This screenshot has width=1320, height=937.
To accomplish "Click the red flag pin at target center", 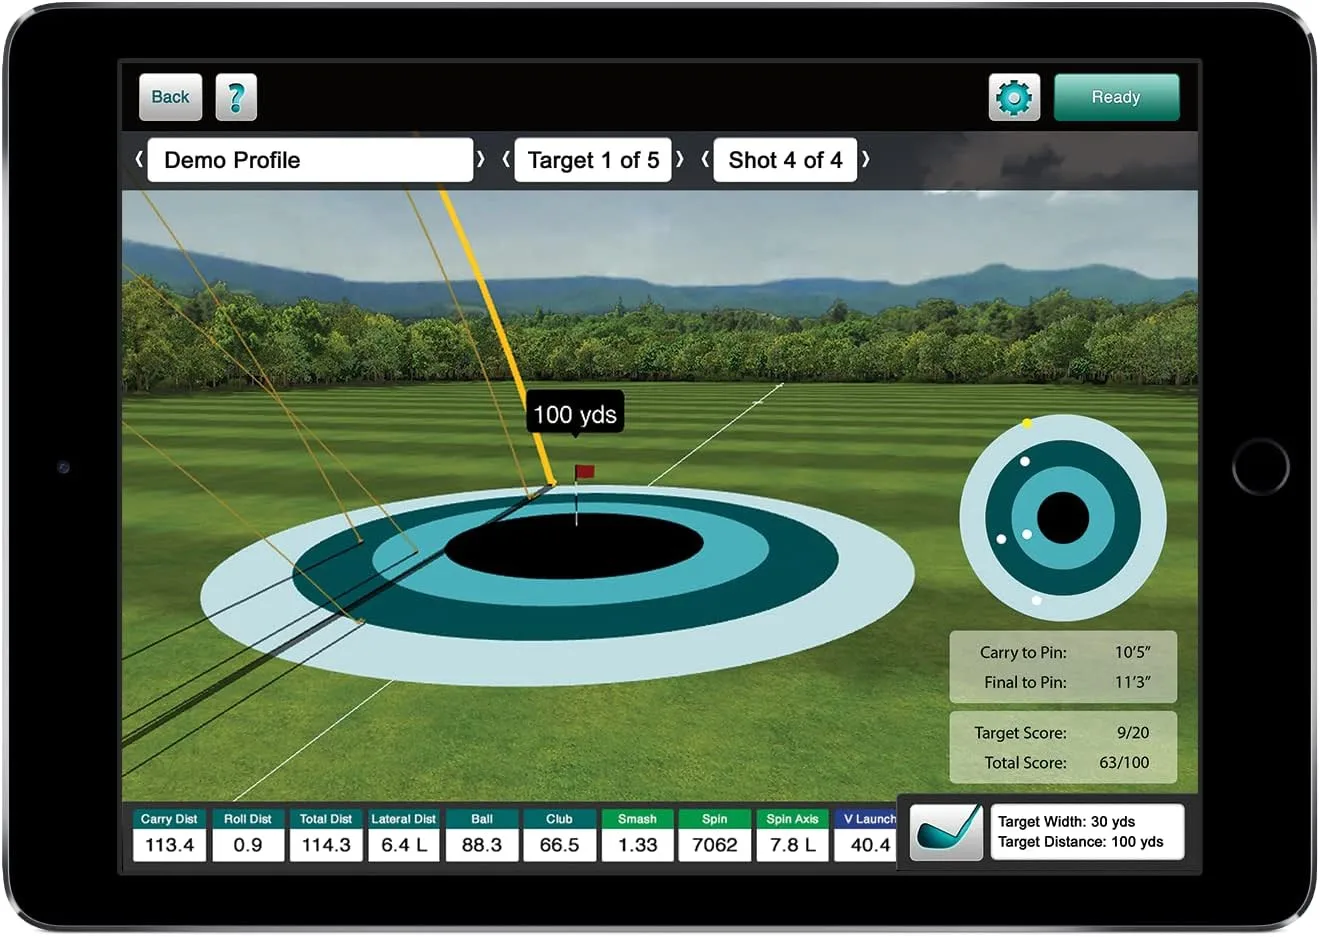I will (x=583, y=470).
